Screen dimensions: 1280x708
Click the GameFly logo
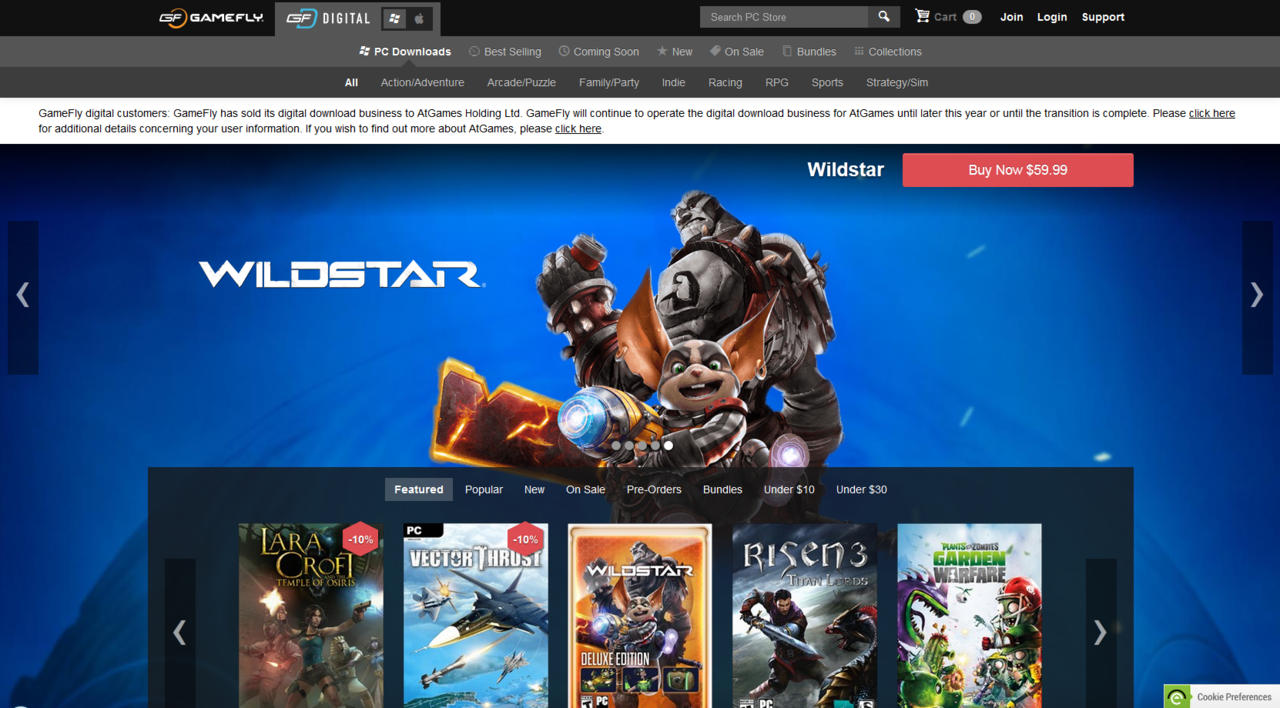[211, 17]
